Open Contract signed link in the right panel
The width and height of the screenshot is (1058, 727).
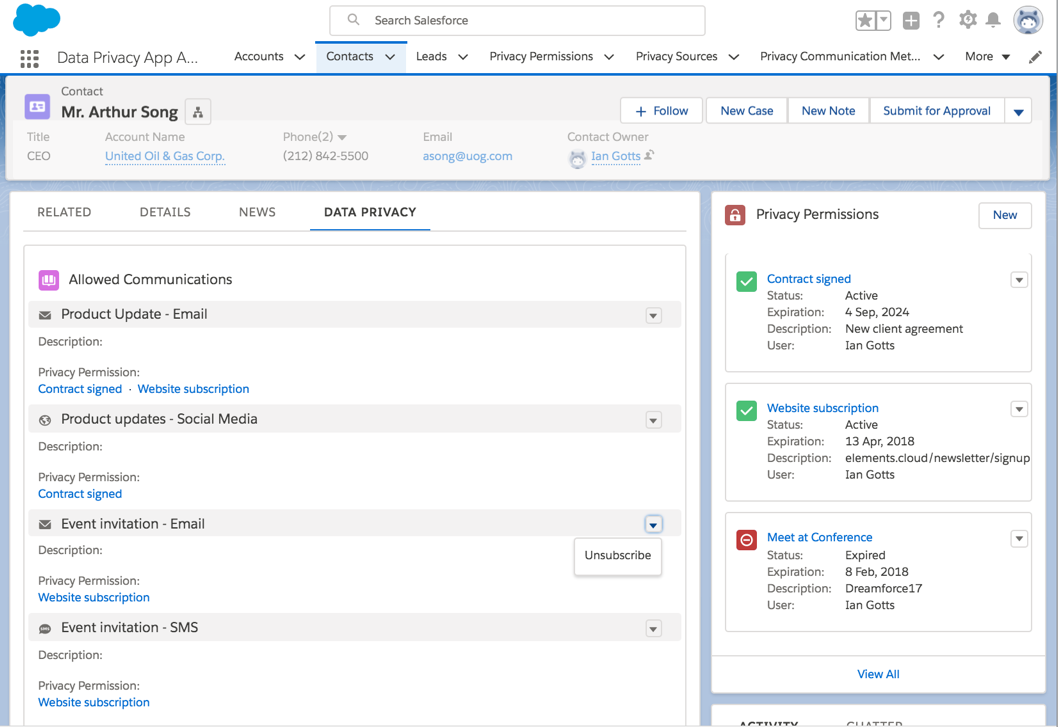808,279
